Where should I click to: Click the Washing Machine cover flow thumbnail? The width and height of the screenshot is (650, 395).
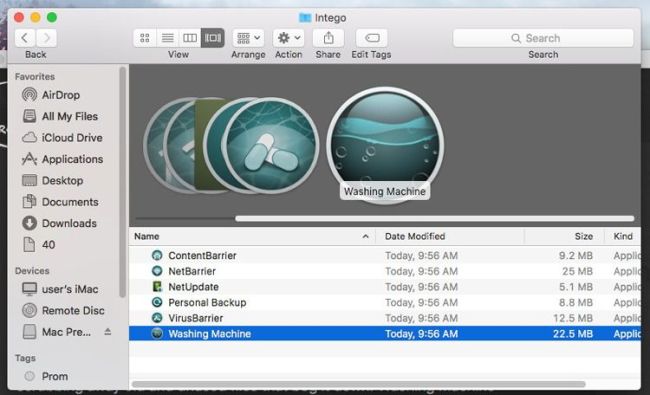[385, 145]
